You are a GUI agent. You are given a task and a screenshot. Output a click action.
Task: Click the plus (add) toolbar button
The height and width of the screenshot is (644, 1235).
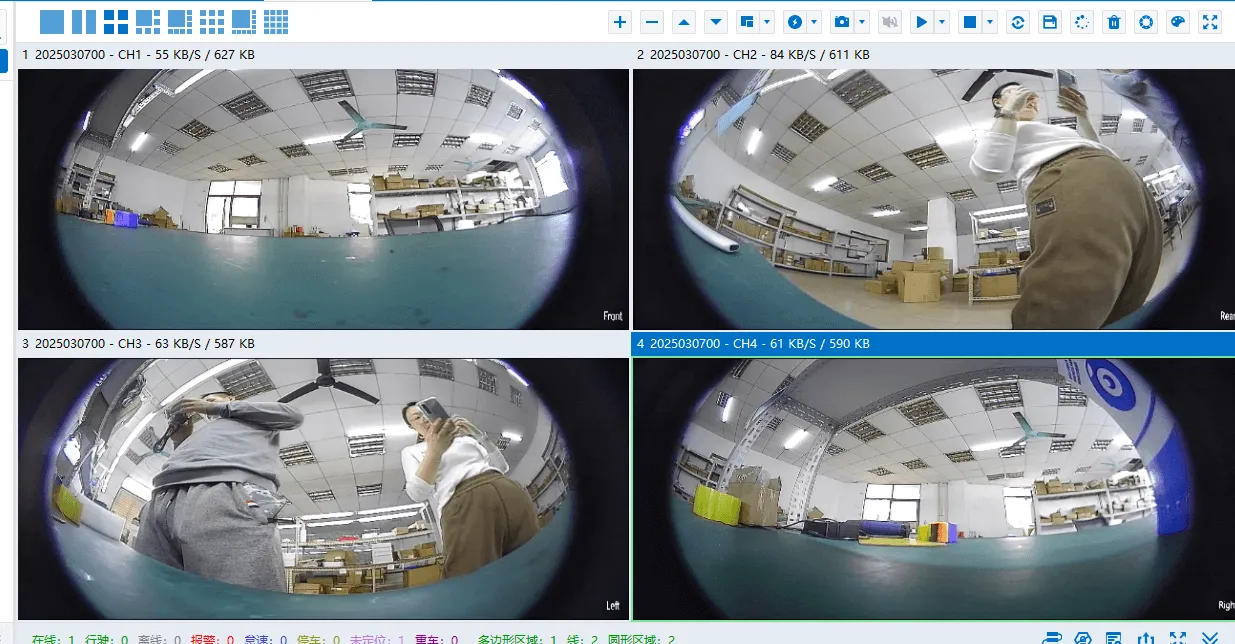pyautogui.click(x=620, y=22)
